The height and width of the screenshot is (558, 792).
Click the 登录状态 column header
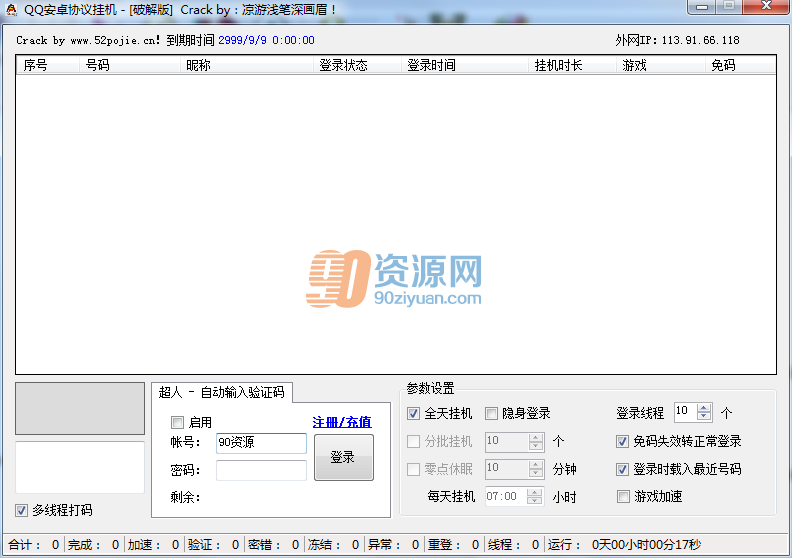pos(357,65)
